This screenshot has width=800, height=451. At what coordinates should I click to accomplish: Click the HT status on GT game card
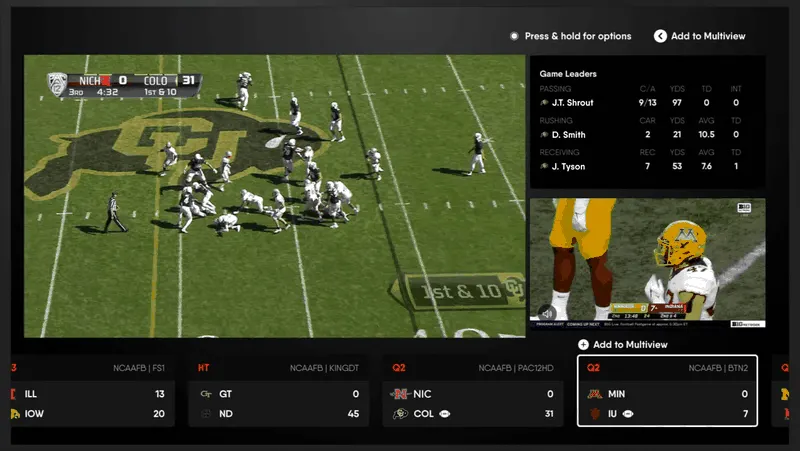pyautogui.click(x=204, y=368)
